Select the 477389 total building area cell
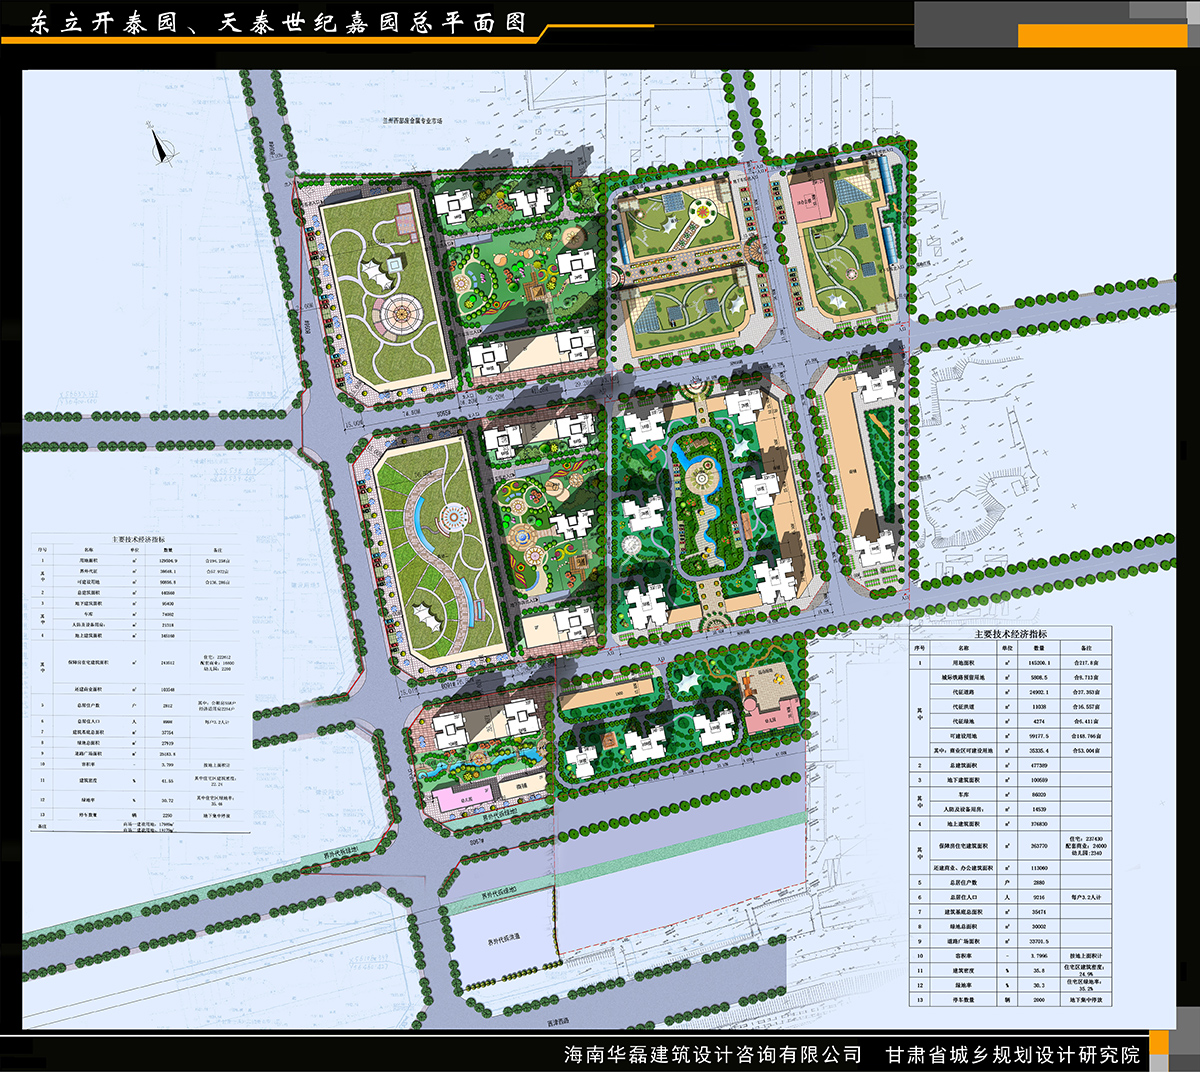 point(1039,765)
